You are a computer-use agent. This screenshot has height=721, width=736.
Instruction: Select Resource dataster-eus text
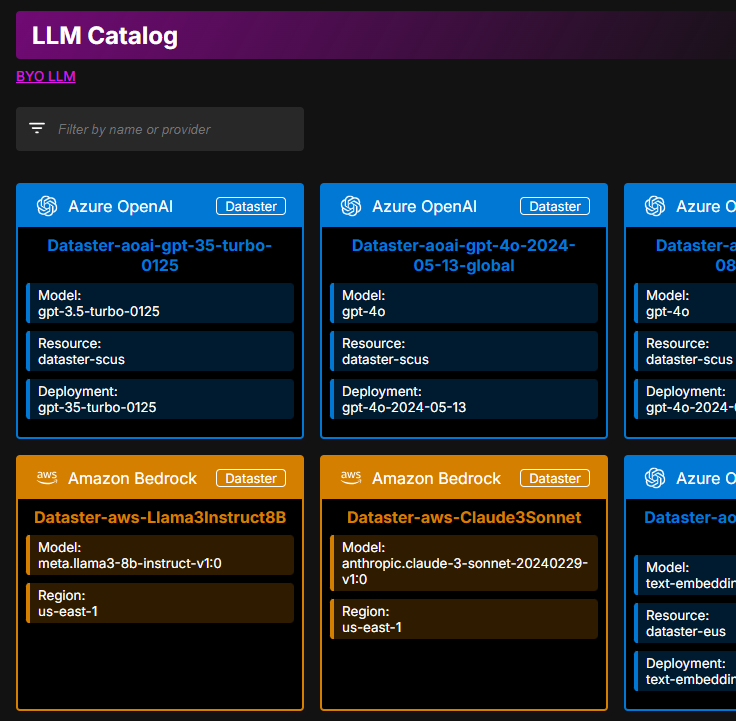[x=685, y=623]
